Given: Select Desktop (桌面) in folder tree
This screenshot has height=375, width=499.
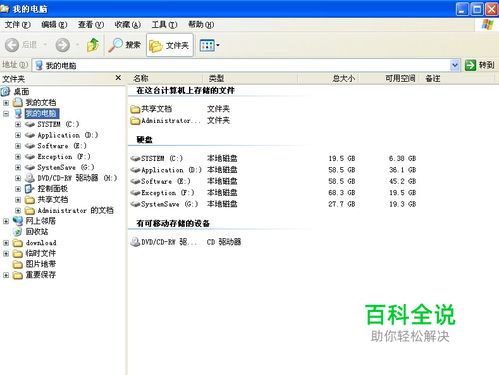Looking at the screenshot, I should pos(21,92).
